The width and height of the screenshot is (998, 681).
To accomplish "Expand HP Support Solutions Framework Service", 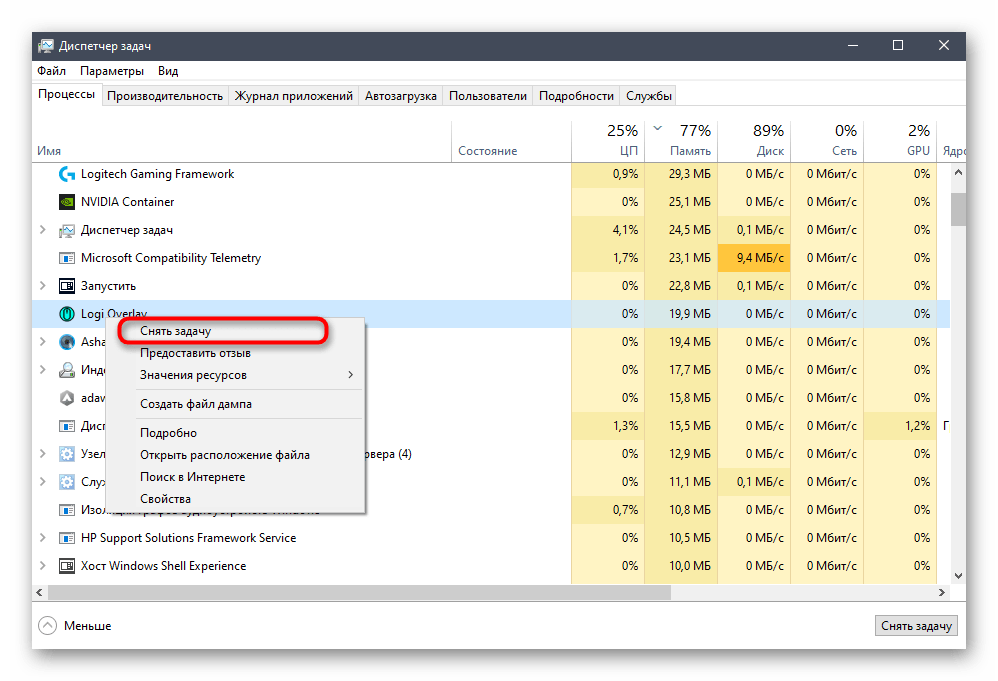I will pyautogui.click(x=43, y=538).
